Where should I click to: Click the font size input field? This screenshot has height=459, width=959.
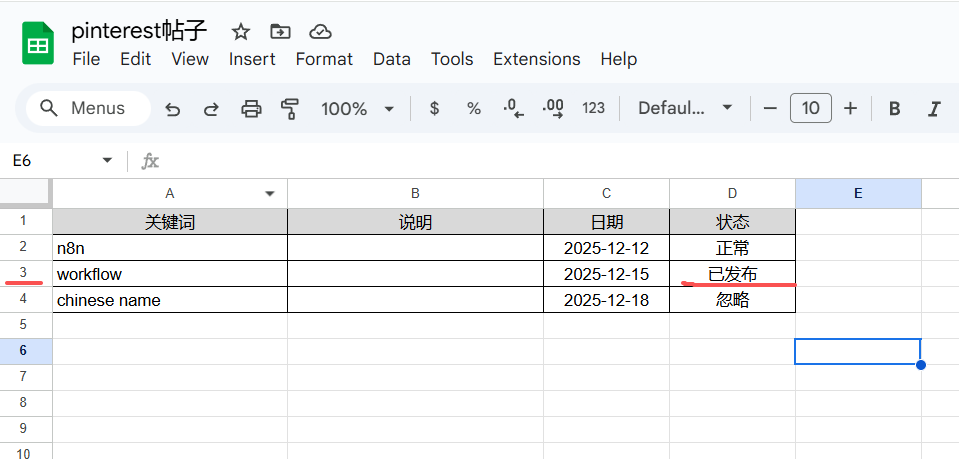[x=810, y=109]
